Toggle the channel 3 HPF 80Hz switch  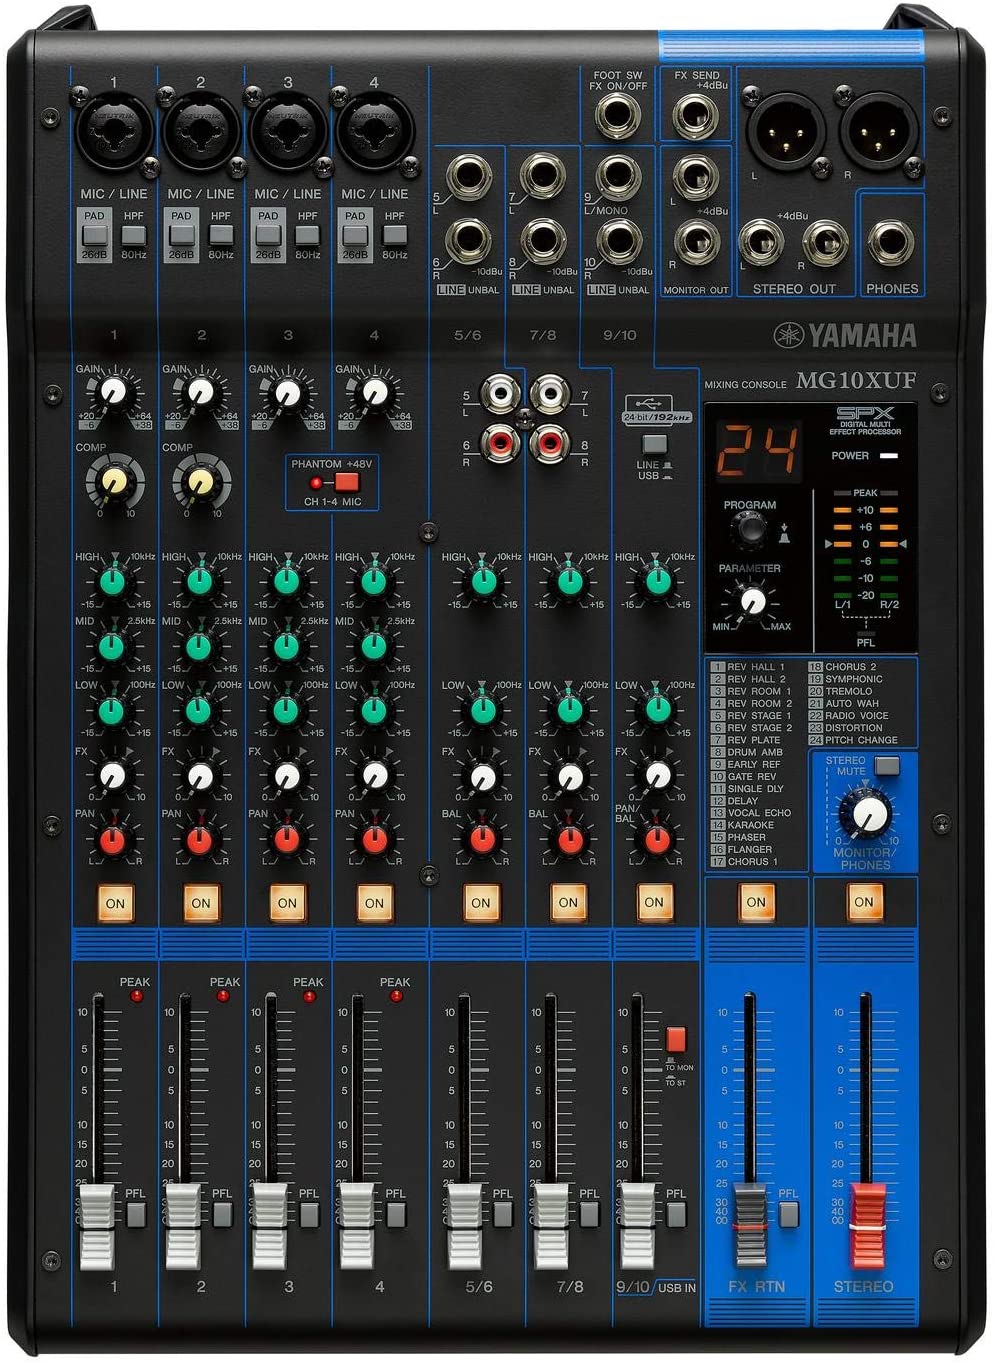coord(307,237)
